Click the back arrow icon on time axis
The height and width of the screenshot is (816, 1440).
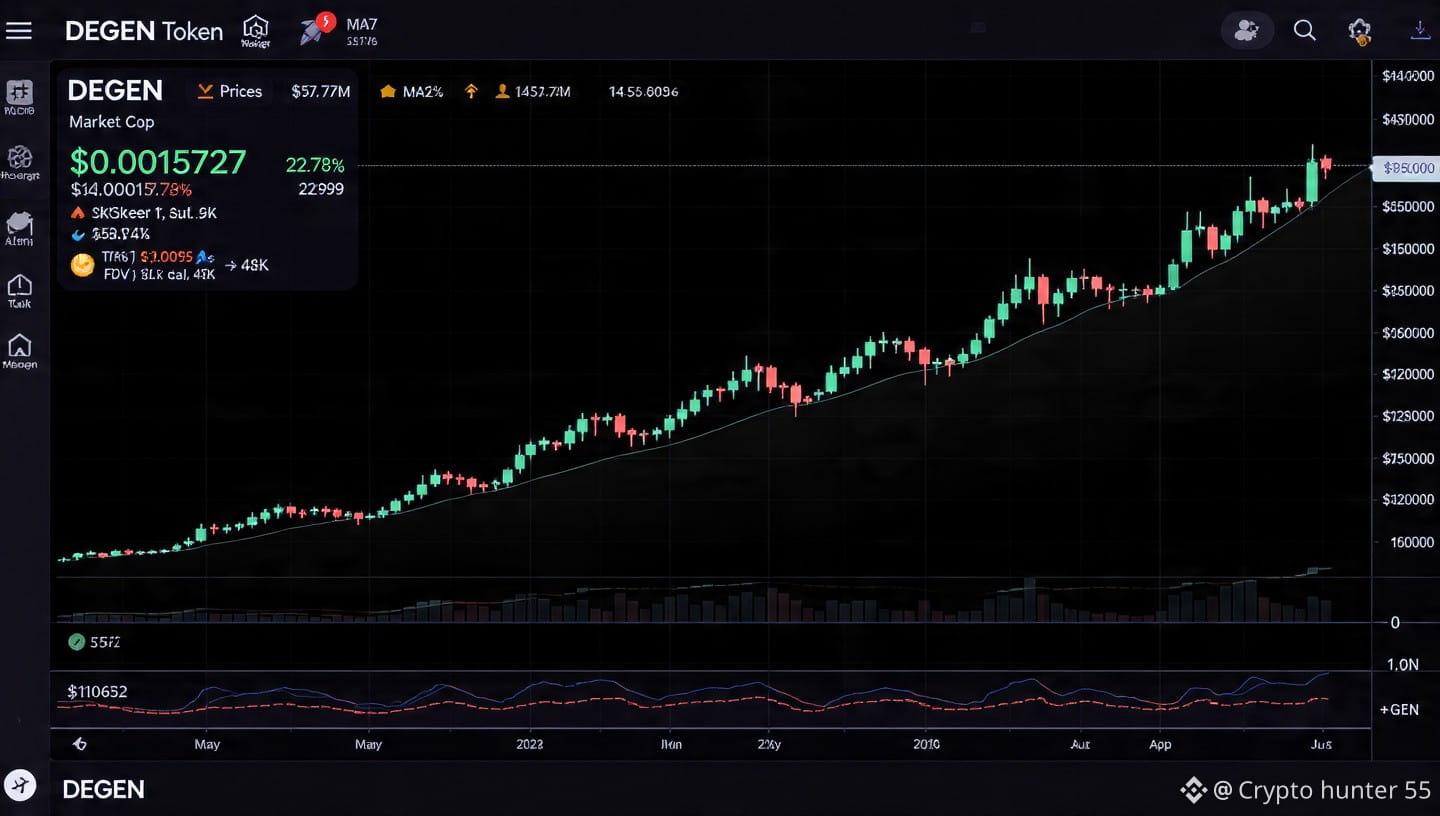[x=79, y=744]
